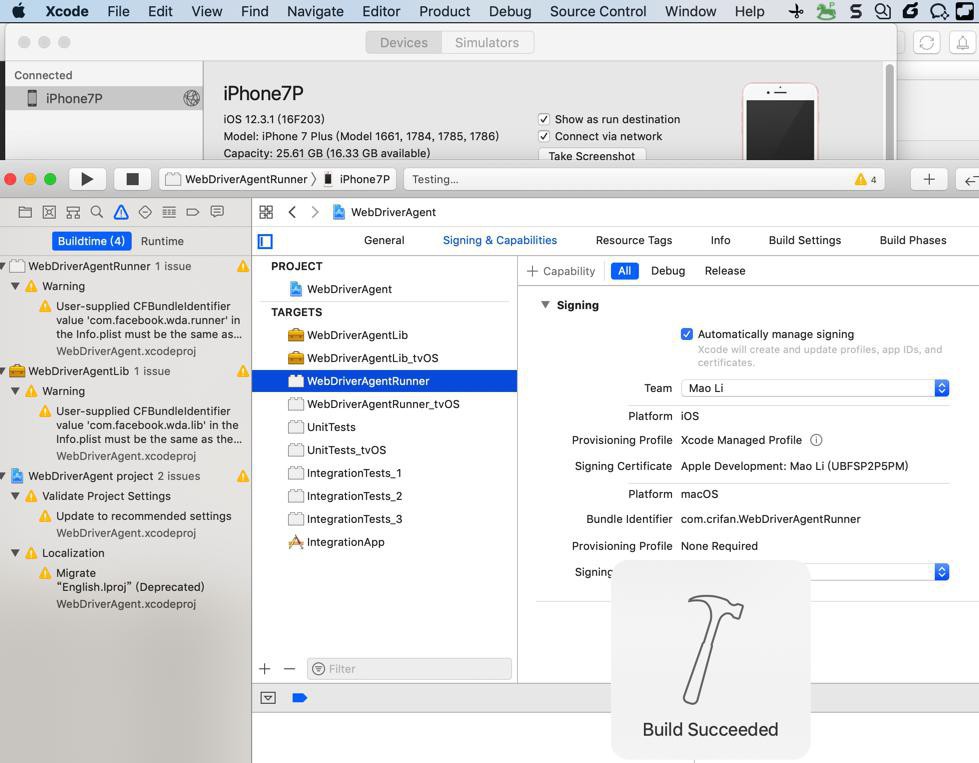Open the Apple menu
979x763 pixels.
[x=19, y=11]
